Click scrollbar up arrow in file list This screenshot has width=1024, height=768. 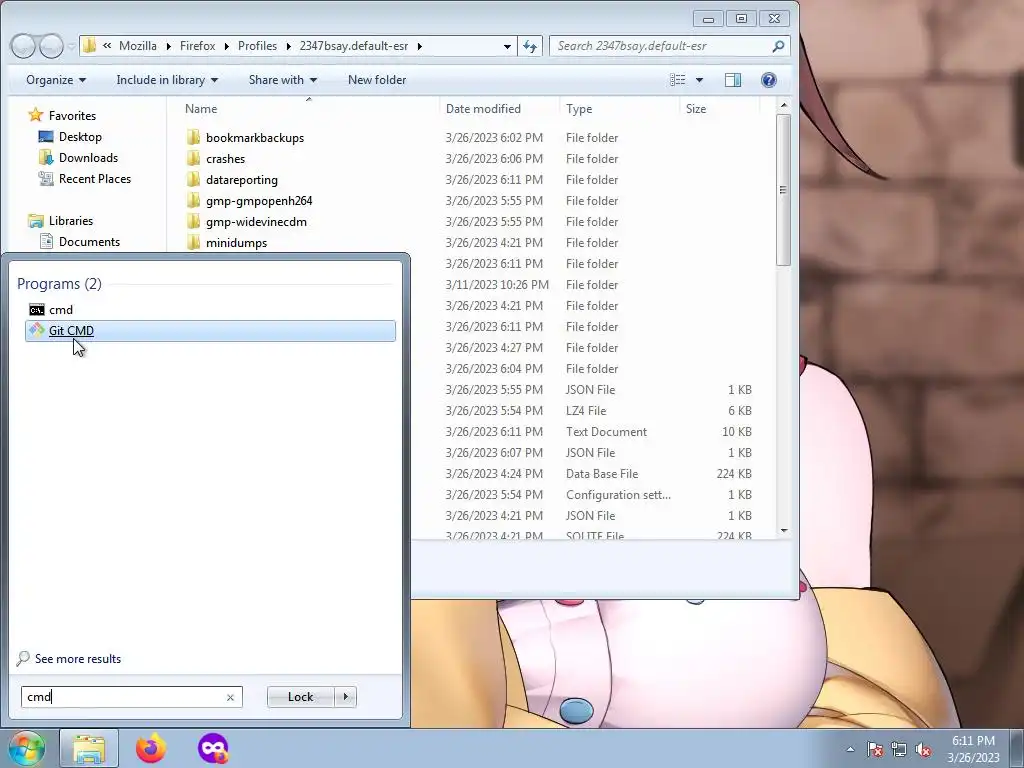(784, 105)
